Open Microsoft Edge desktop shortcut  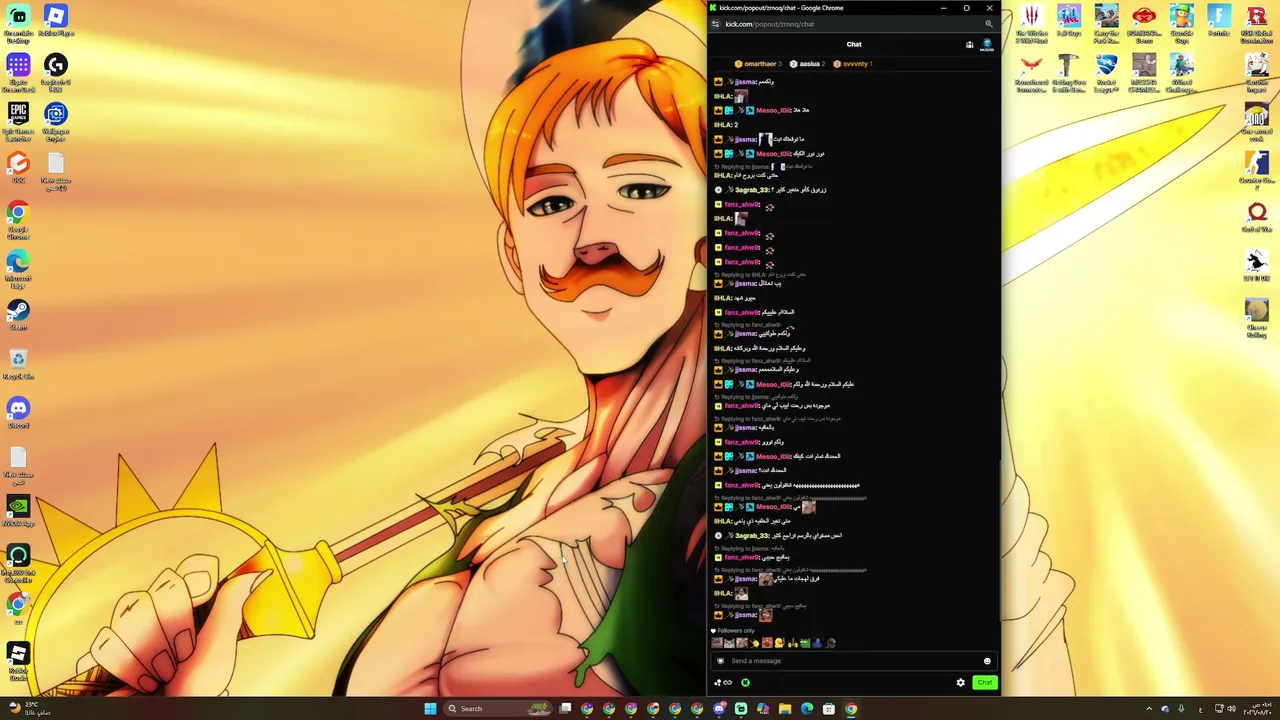coord(18,270)
